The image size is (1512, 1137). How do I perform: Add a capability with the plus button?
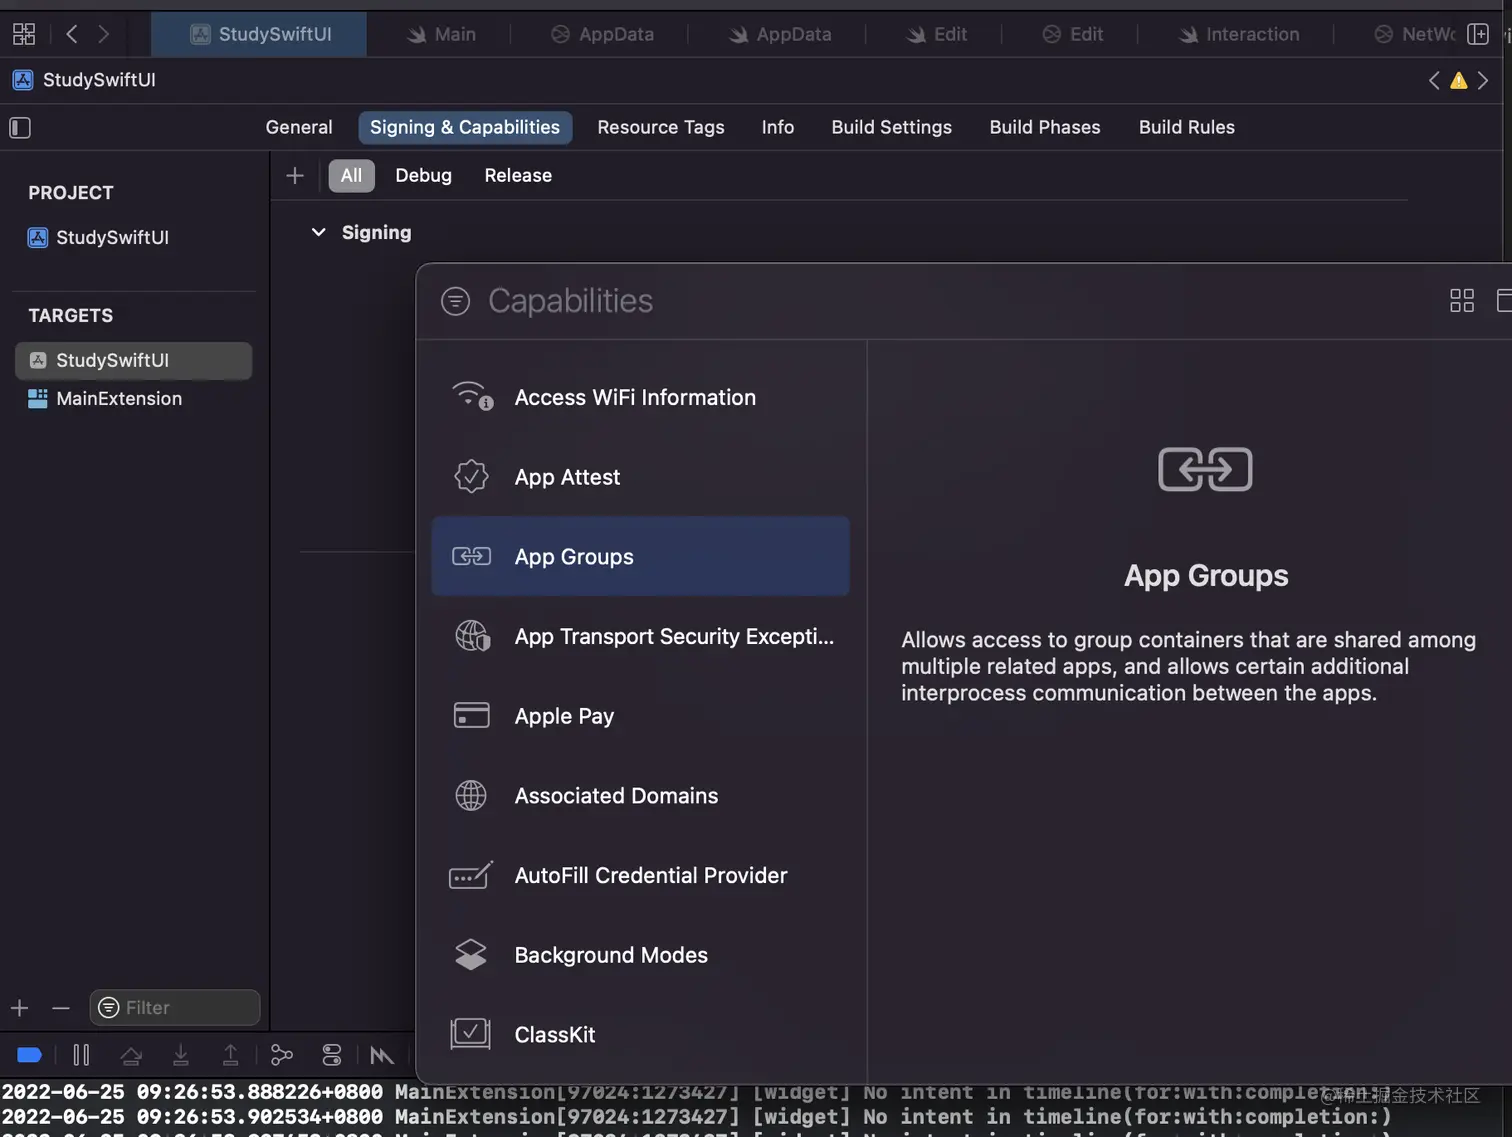point(295,176)
